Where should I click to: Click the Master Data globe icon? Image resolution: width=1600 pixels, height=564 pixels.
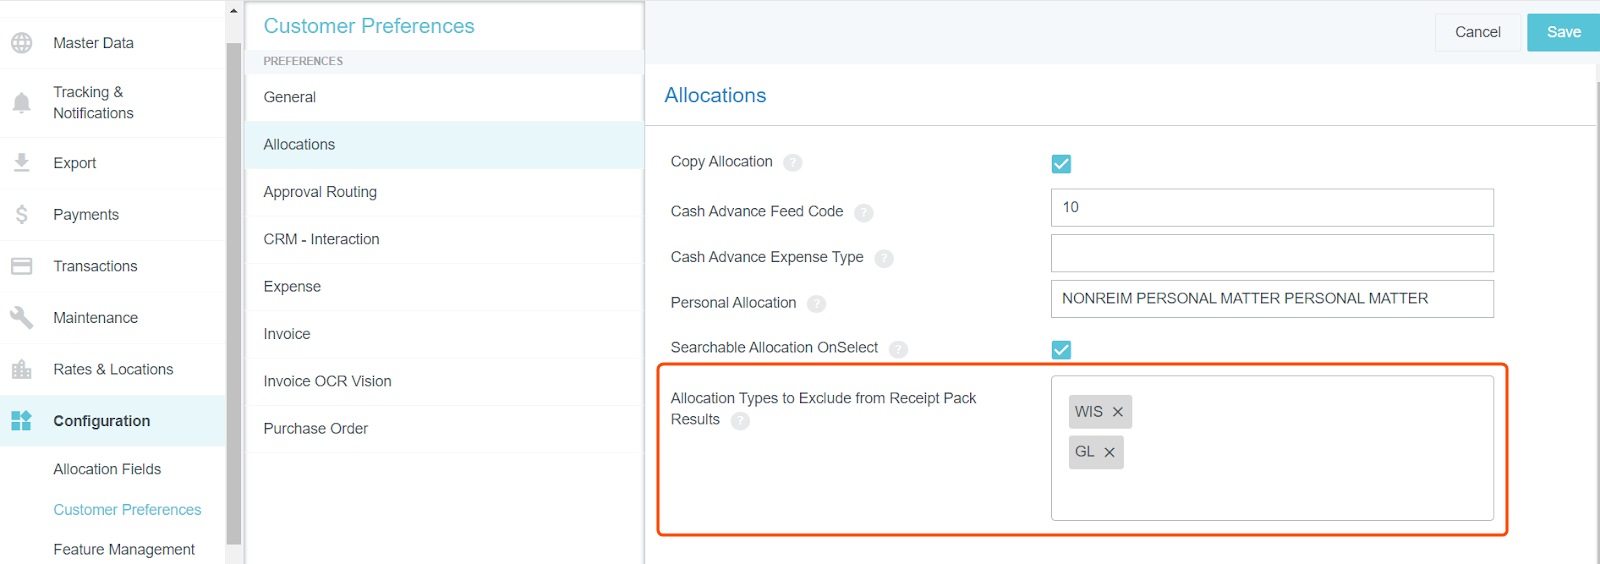pyautogui.click(x=21, y=43)
